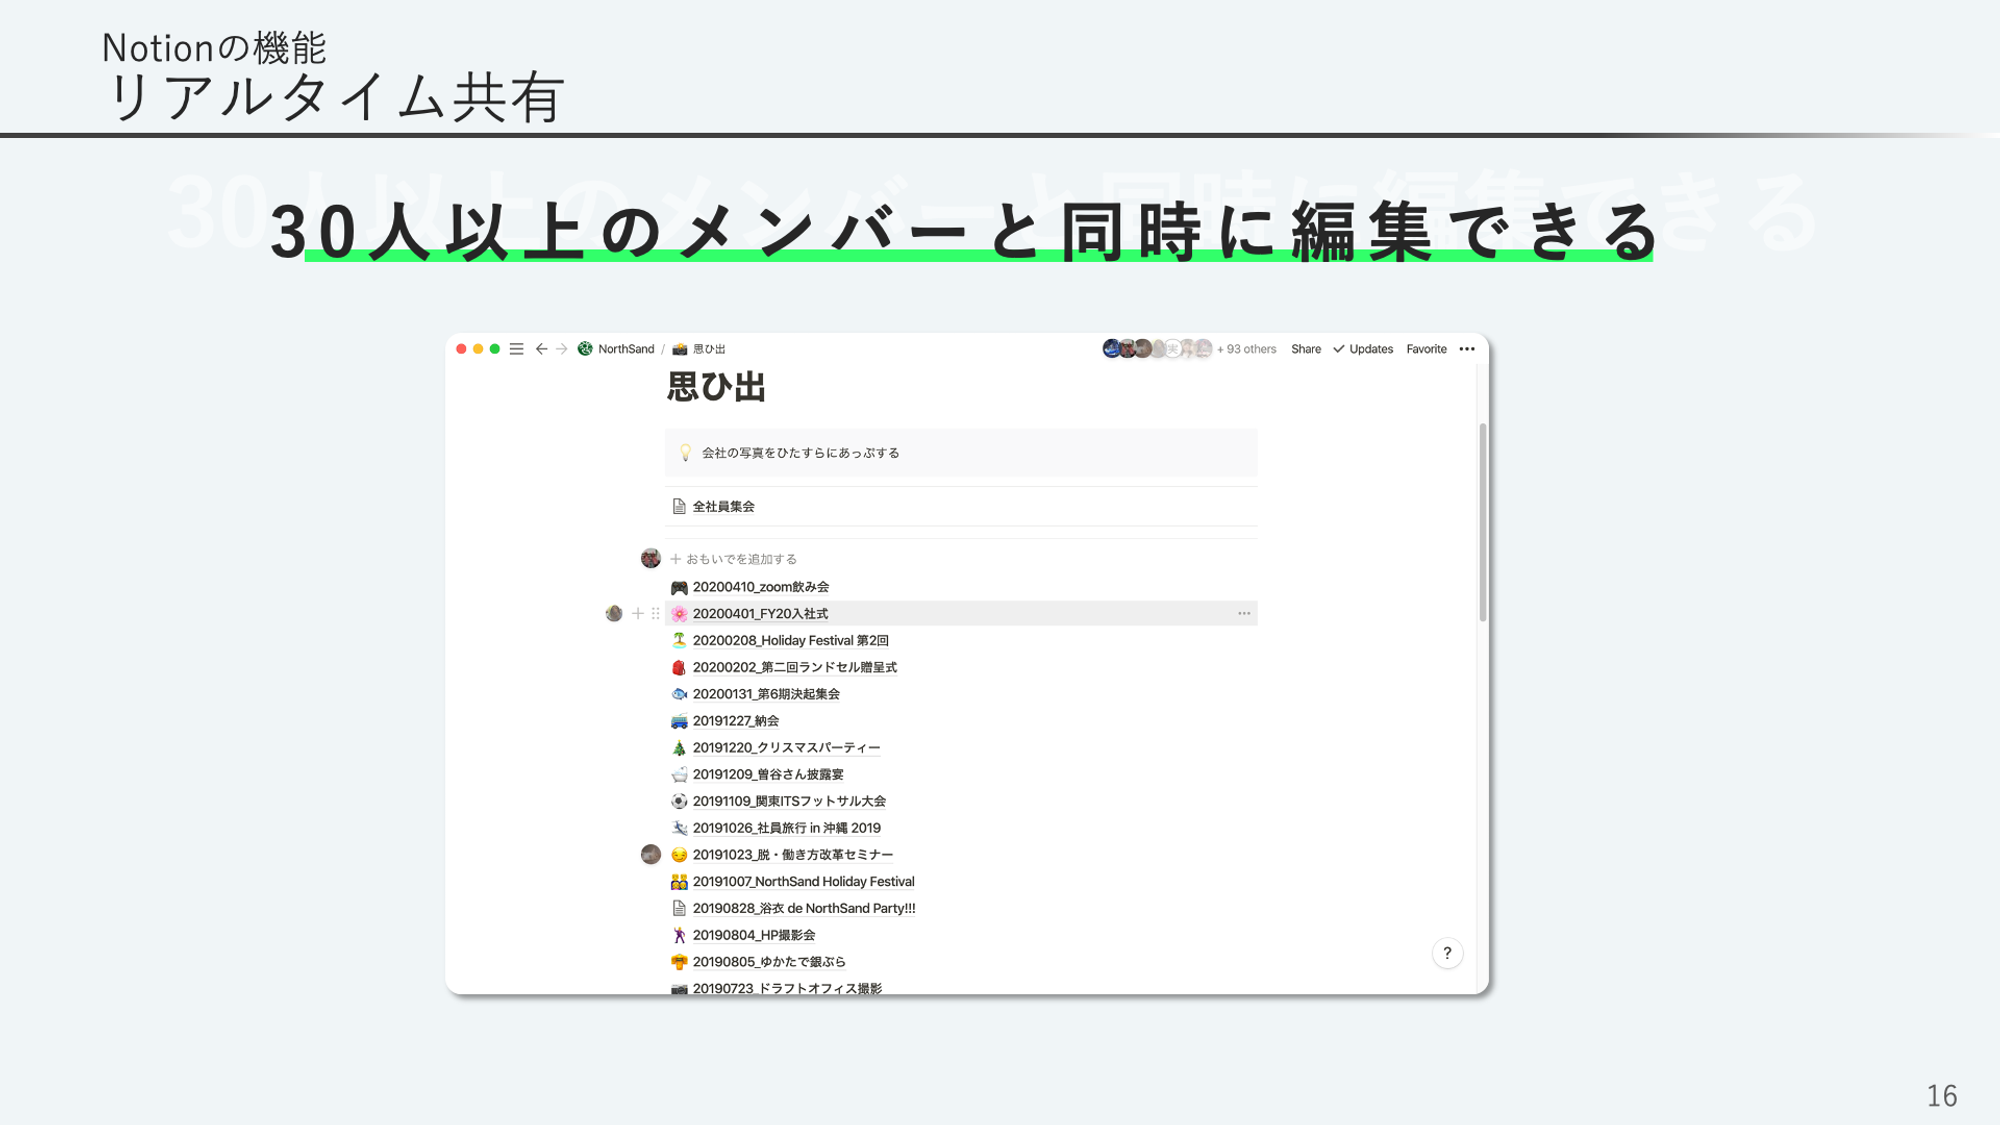Click the drag handle beside FY20入社式 row
This screenshot has height=1125, width=2000.
click(655, 613)
